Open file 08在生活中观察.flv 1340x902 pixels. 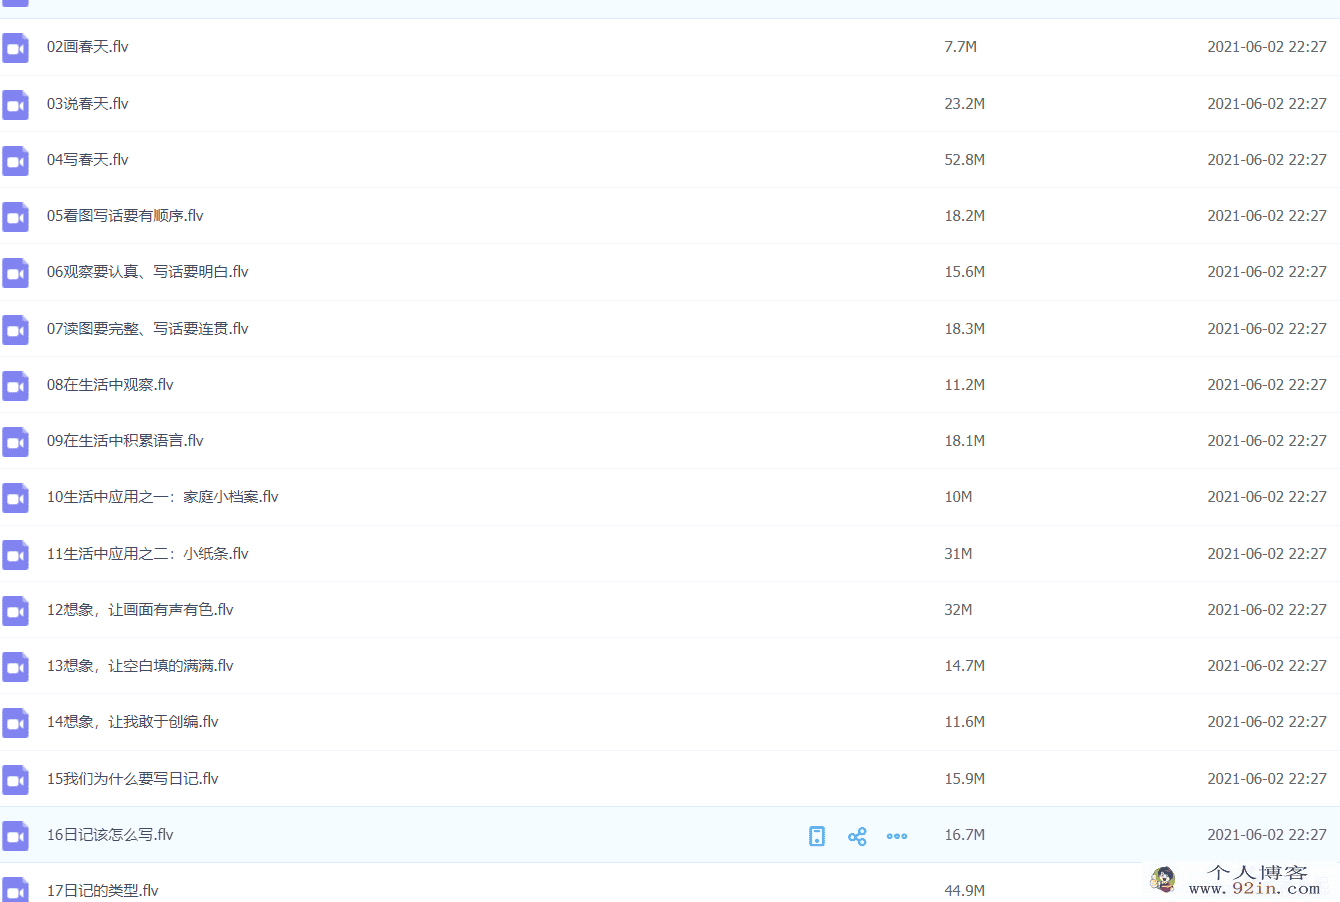pos(110,385)
